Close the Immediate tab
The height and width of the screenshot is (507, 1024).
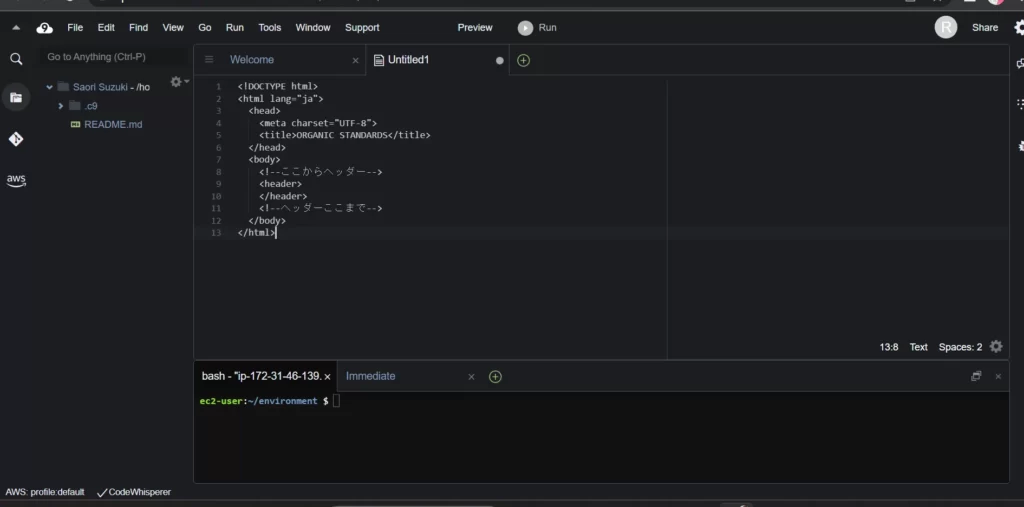[x=471, y=377]
